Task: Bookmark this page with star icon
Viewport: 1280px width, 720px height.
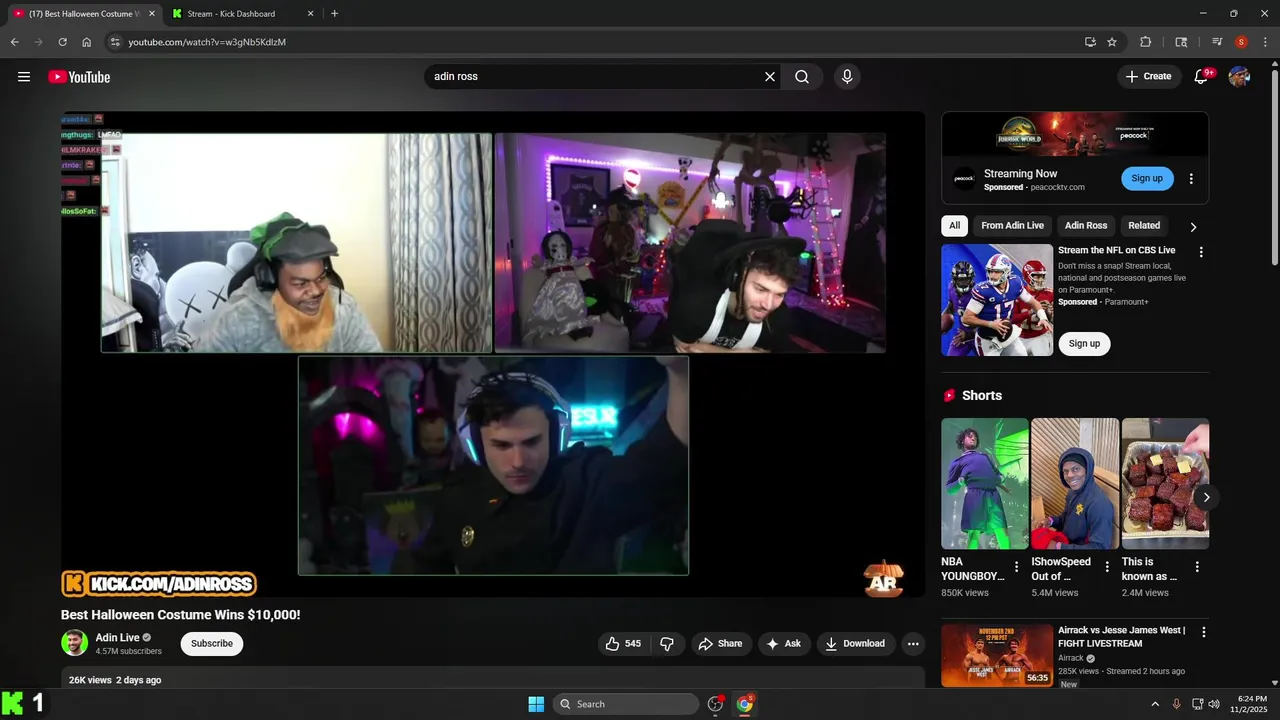Action: click(1112, 42)
